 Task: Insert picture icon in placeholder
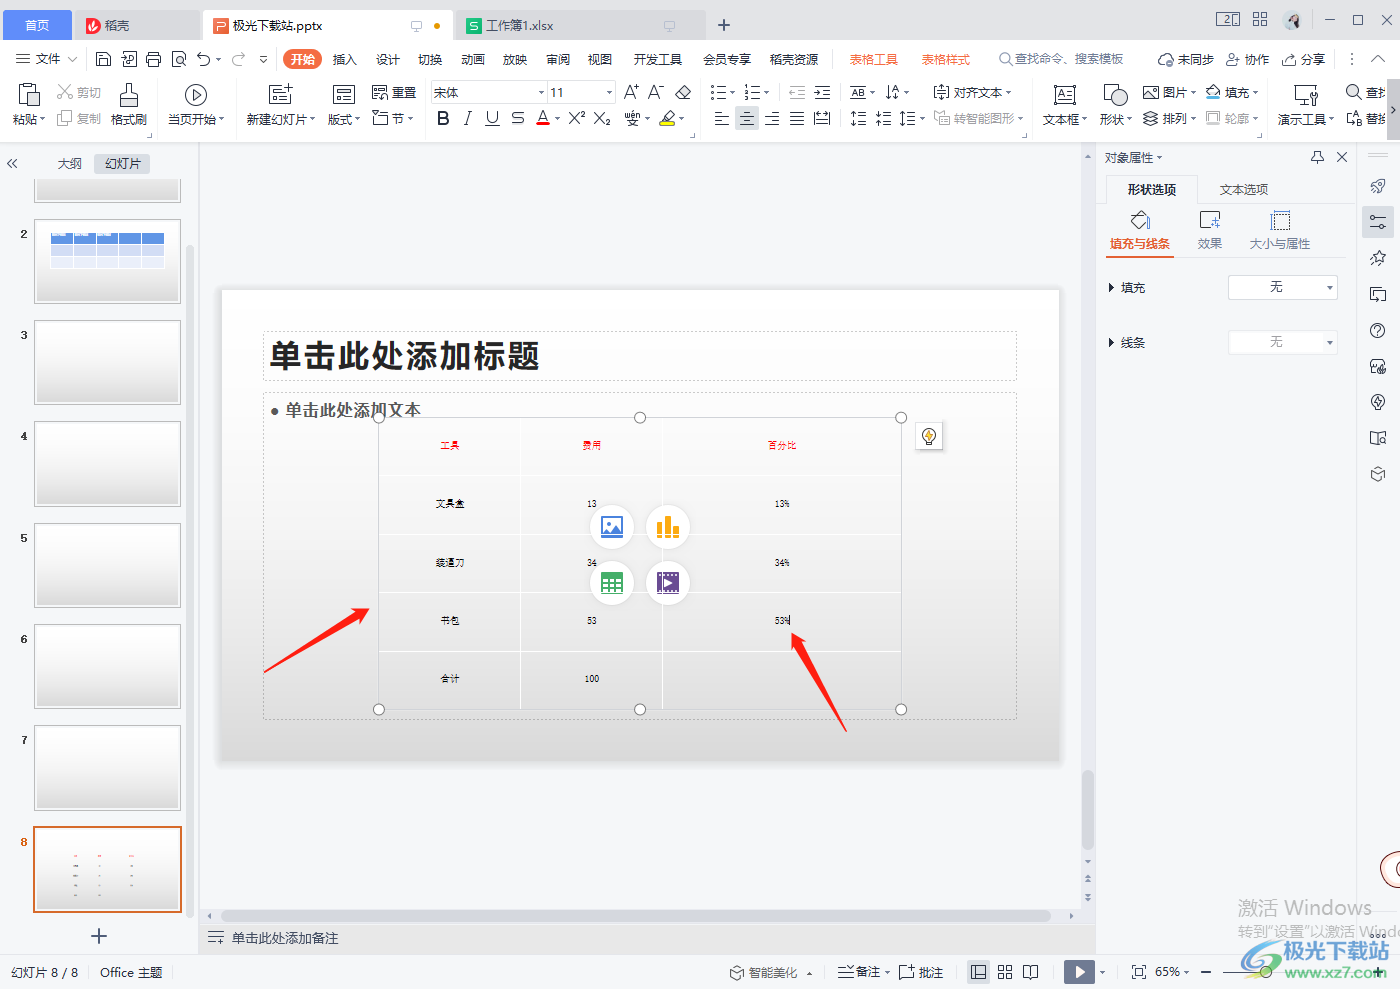pyautogui.click(x=612, y=526)
